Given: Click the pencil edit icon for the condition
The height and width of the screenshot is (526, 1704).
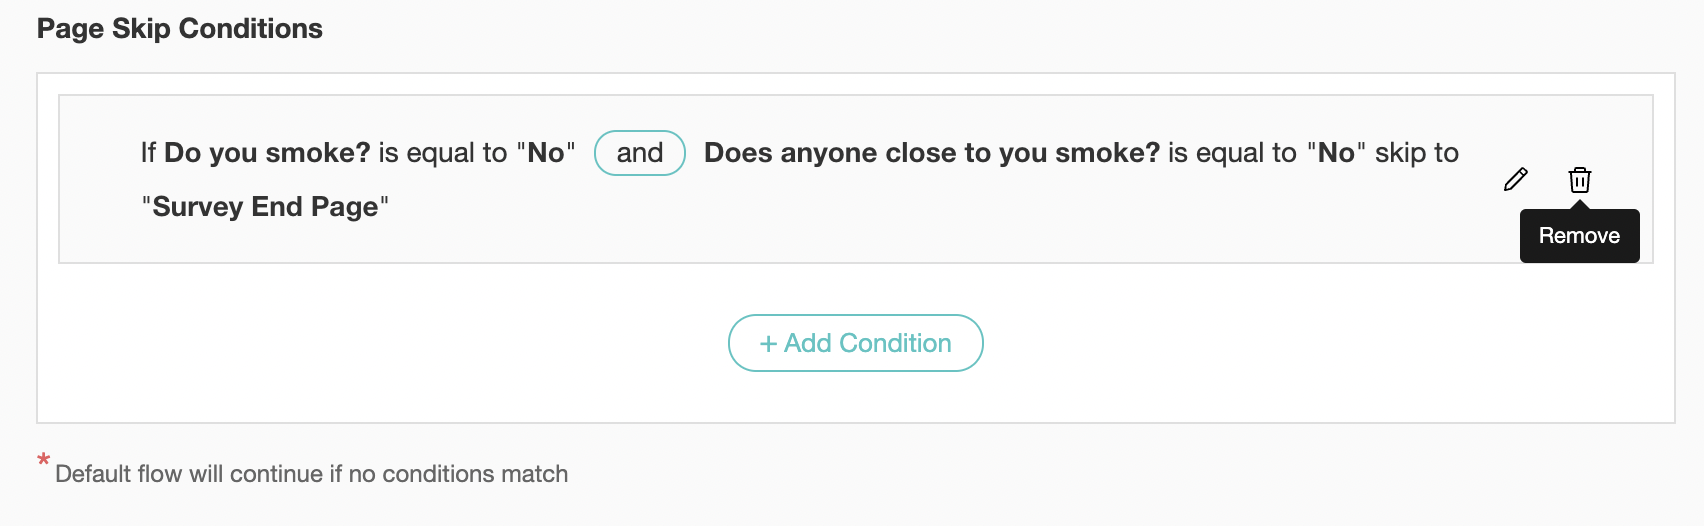Looking at the screenshot, I should click(x=1515, y=180).
